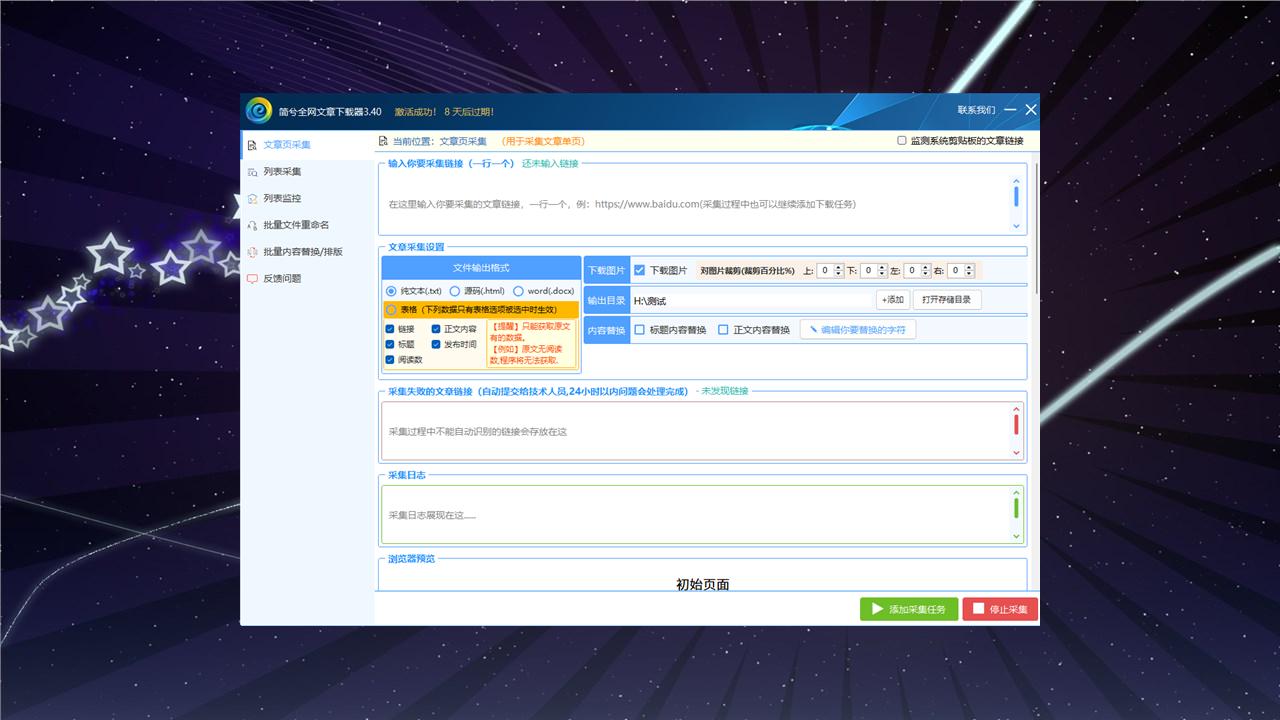Click the 反馈问题 speech bubble icon

252,279
